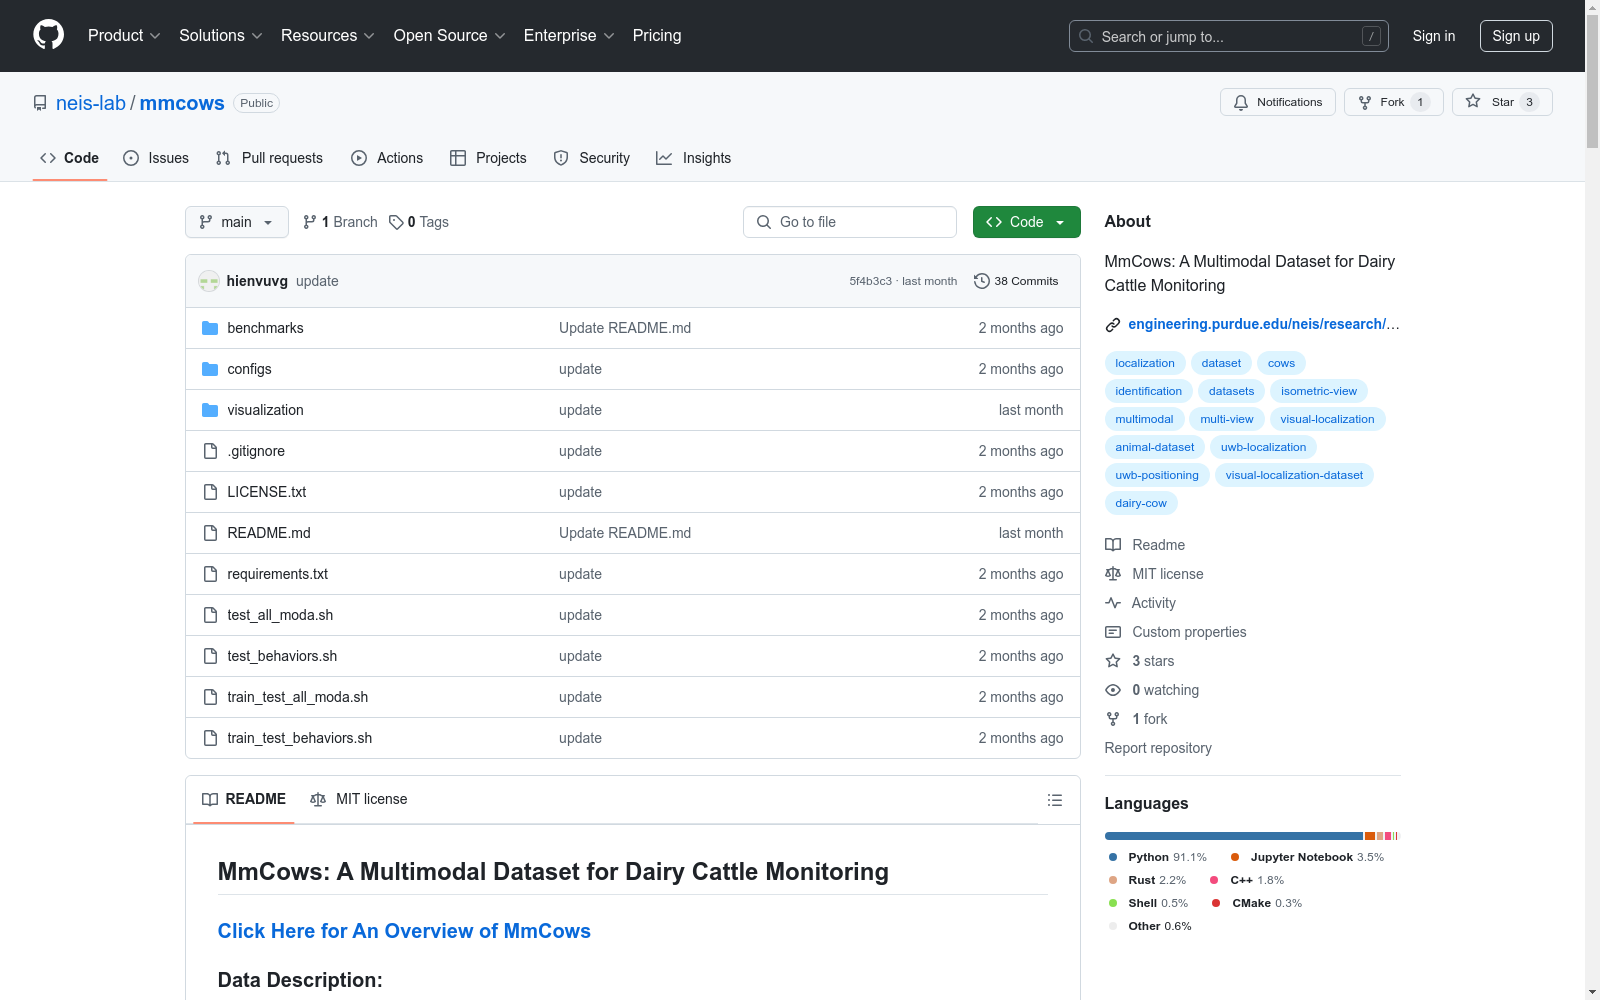
Task: Open the Projects tab
Action: (488, 158)
